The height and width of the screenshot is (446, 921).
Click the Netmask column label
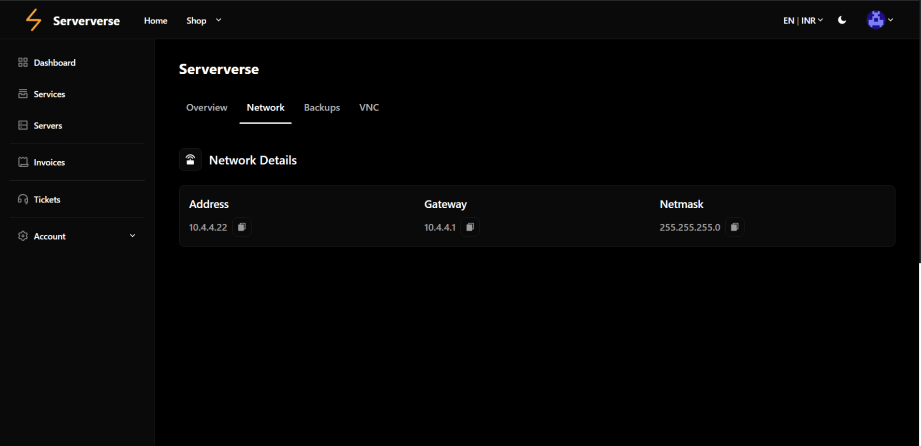point(681,204)
